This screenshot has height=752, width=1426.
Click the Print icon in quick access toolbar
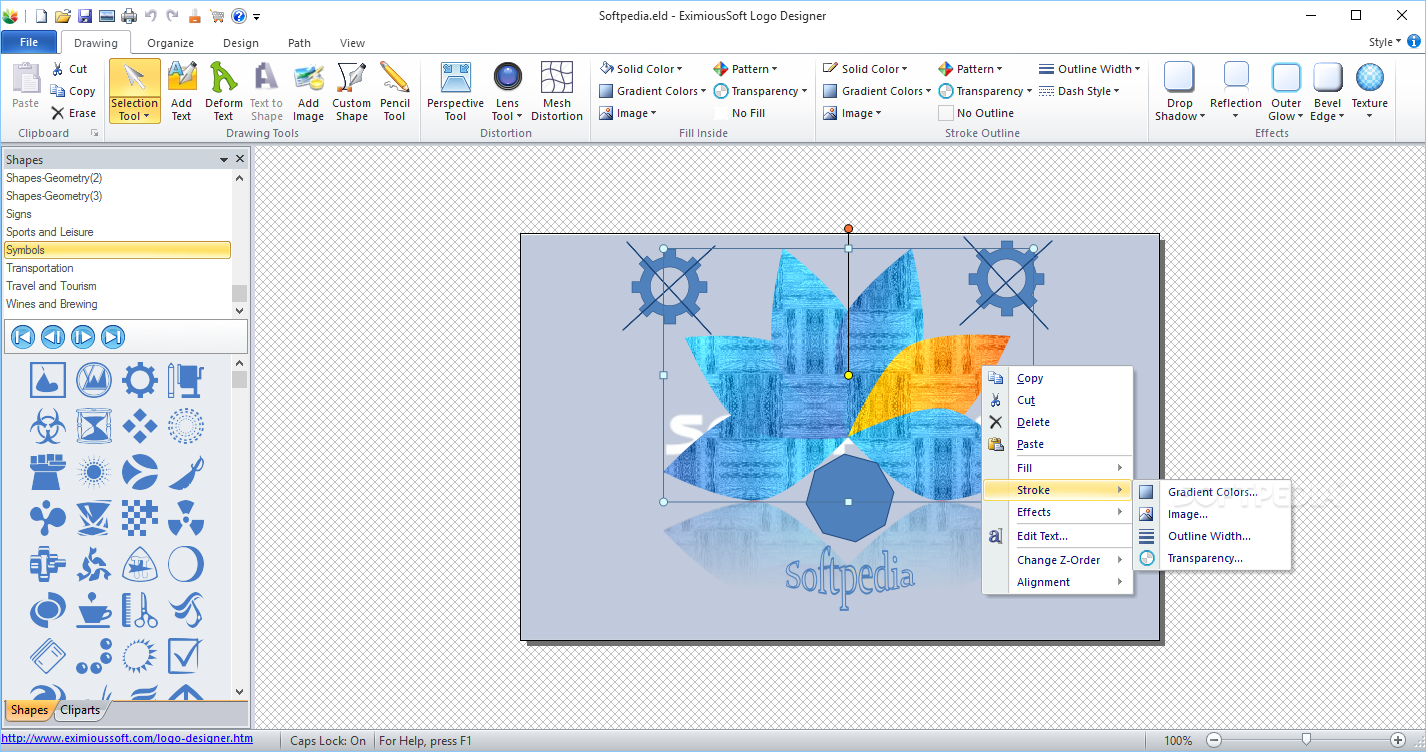coord(129,16)
